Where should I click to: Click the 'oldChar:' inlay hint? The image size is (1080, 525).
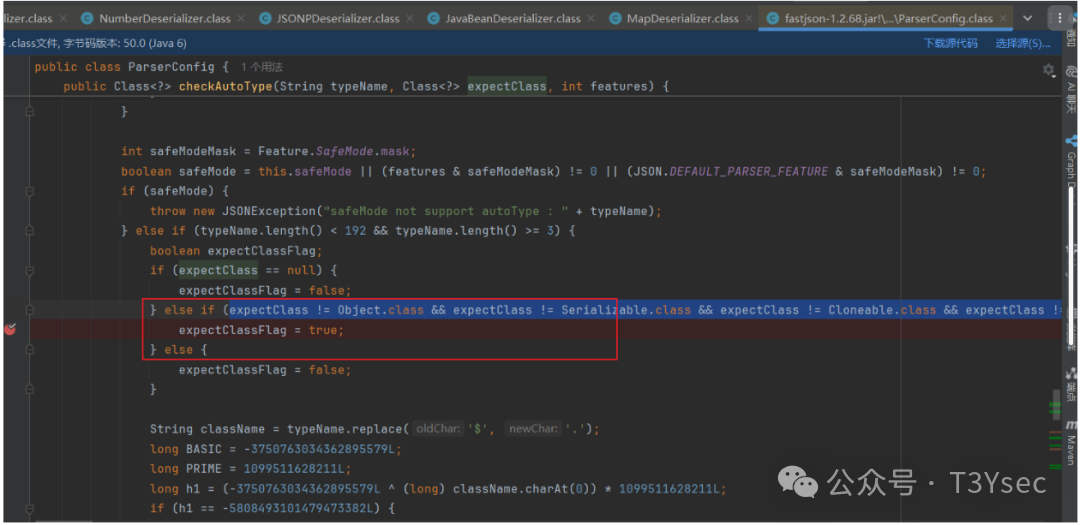(x=438, y=429)
